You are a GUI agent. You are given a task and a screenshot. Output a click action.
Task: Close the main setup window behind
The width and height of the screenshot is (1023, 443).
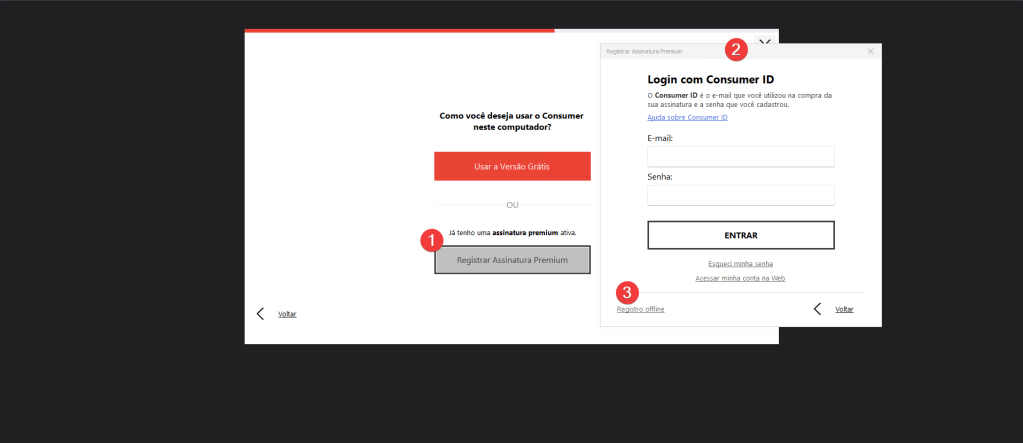coord(765,40)
